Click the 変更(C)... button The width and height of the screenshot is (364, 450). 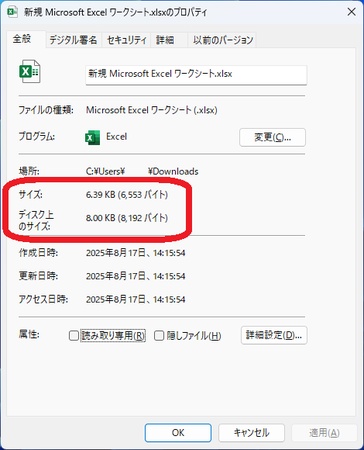pos(272,137)
